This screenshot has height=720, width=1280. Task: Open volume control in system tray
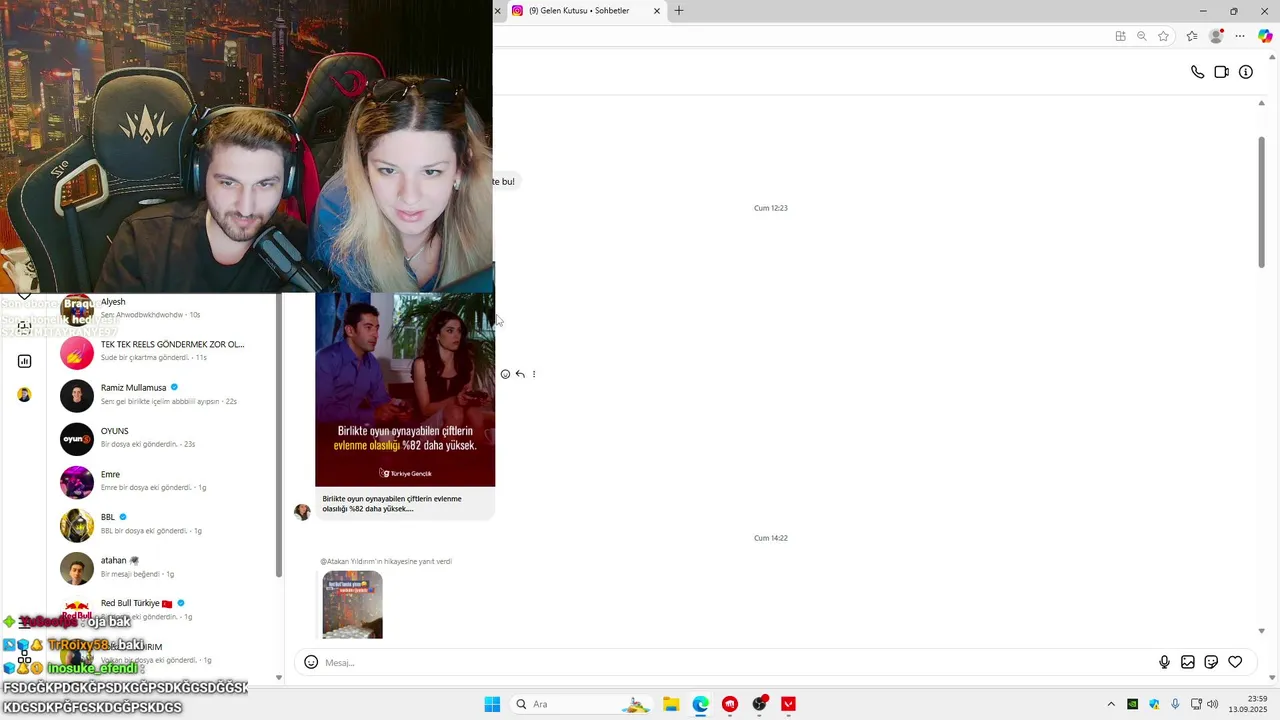pos(1213,704)
